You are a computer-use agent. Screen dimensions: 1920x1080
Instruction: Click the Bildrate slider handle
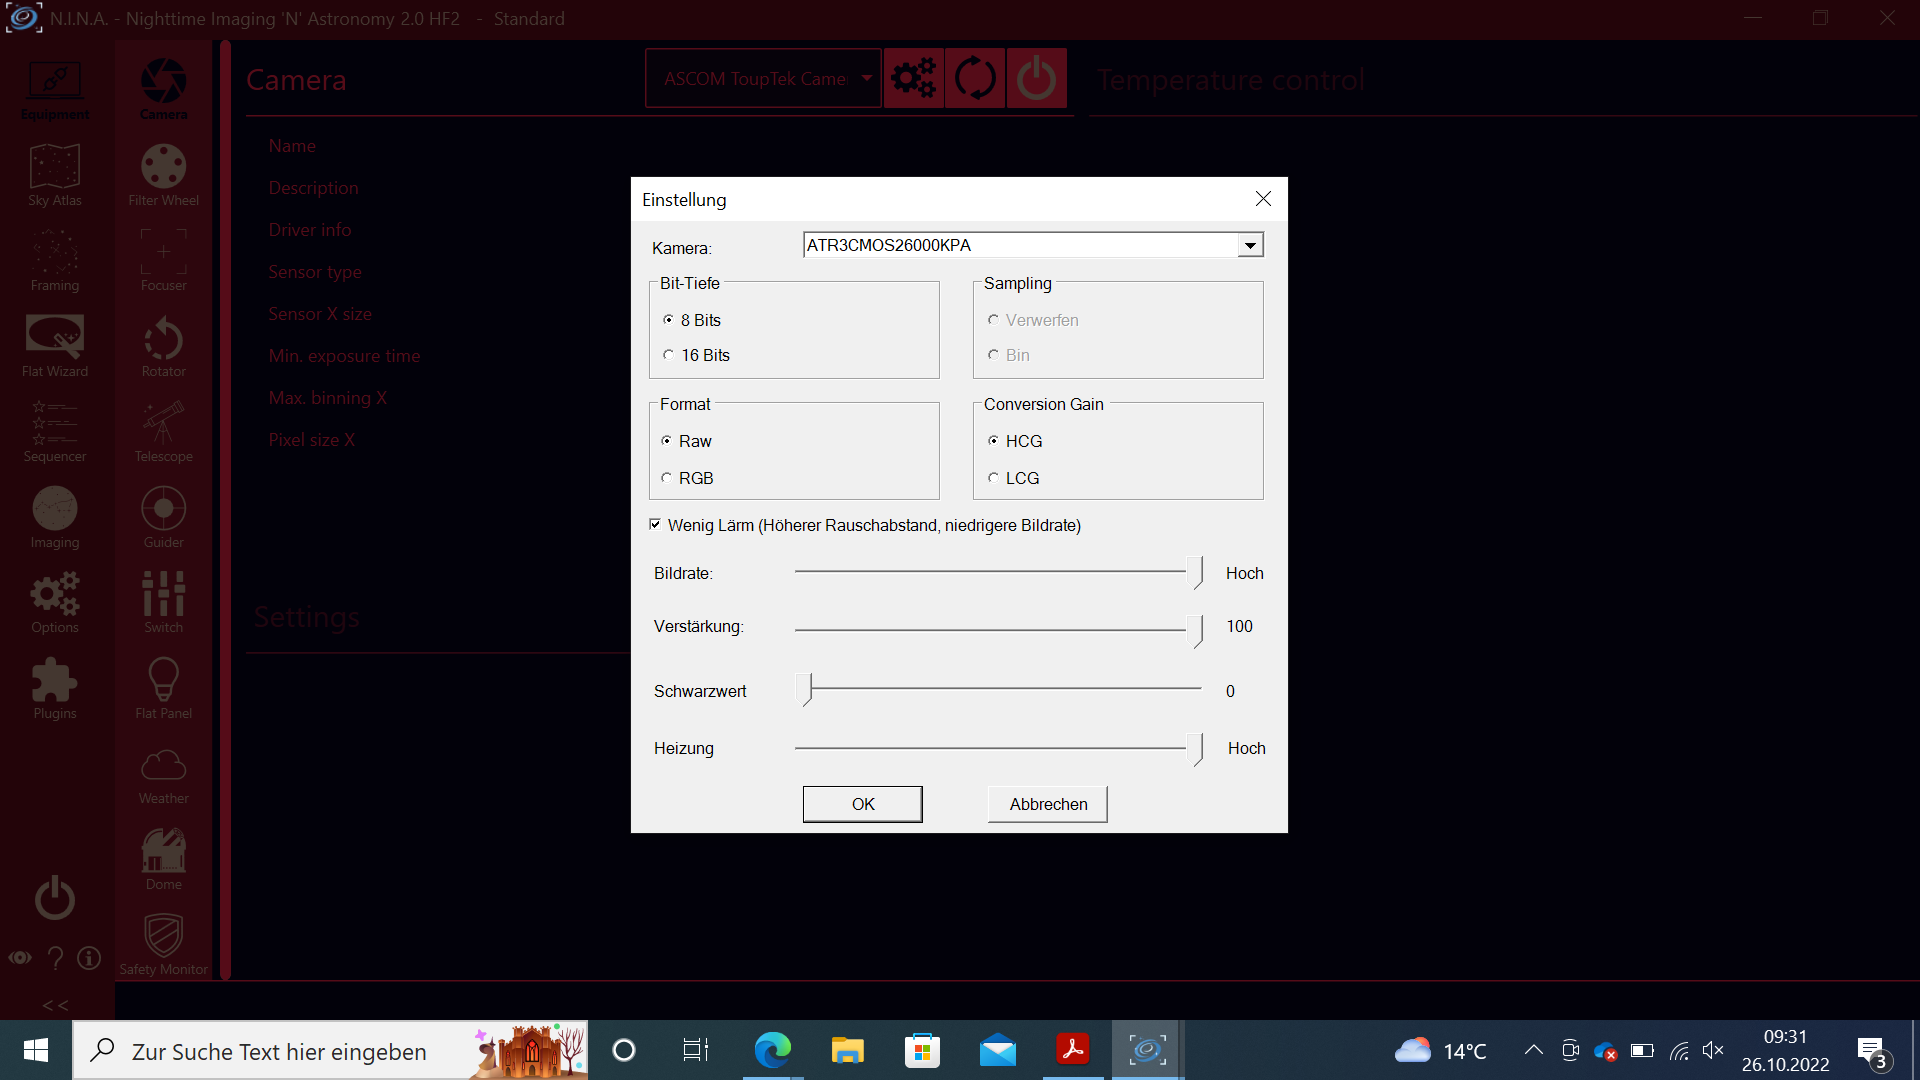[1195, 573]
